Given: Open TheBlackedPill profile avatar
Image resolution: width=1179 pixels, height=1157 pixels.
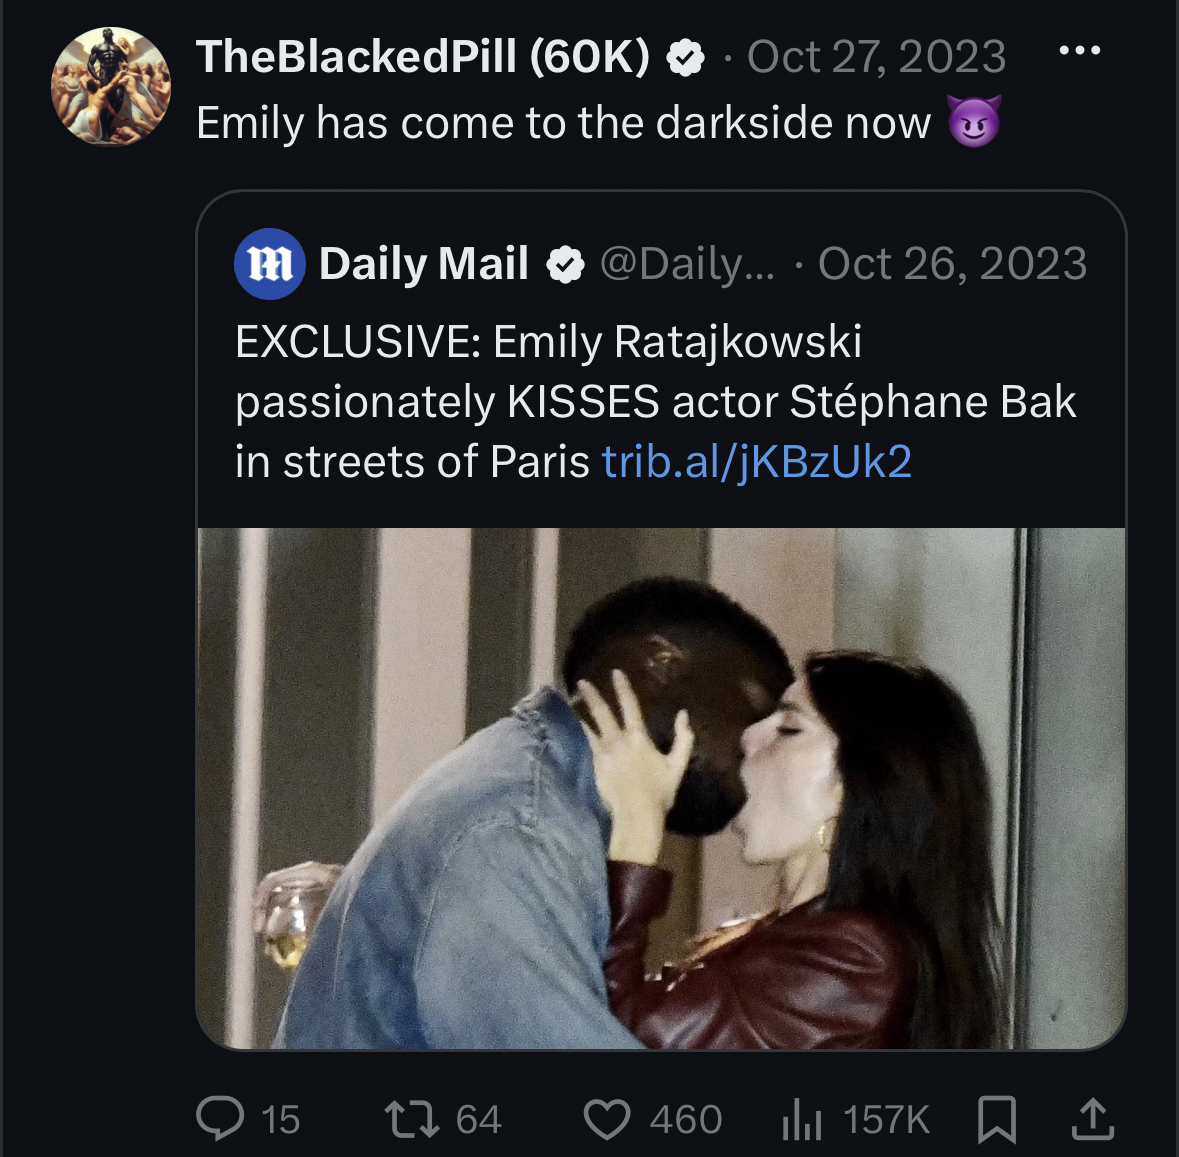Looking at the screenshot, I should [111, 86].
